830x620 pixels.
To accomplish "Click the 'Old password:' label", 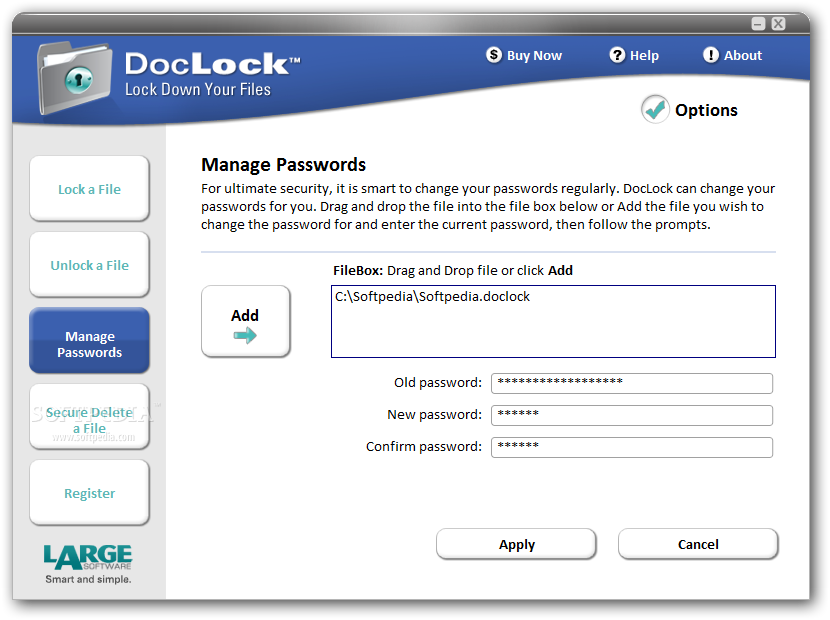I will 438,383.
